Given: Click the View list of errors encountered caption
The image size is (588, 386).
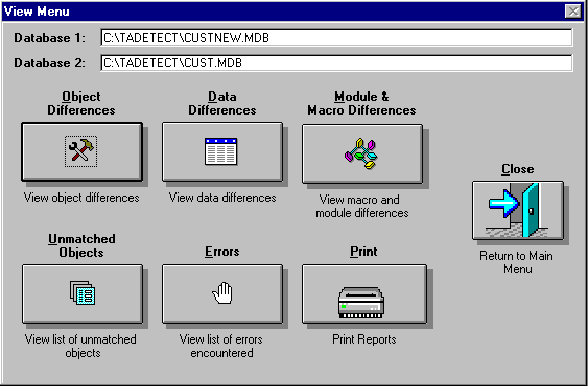Looking at the screenshot, I should pos(221,346).
